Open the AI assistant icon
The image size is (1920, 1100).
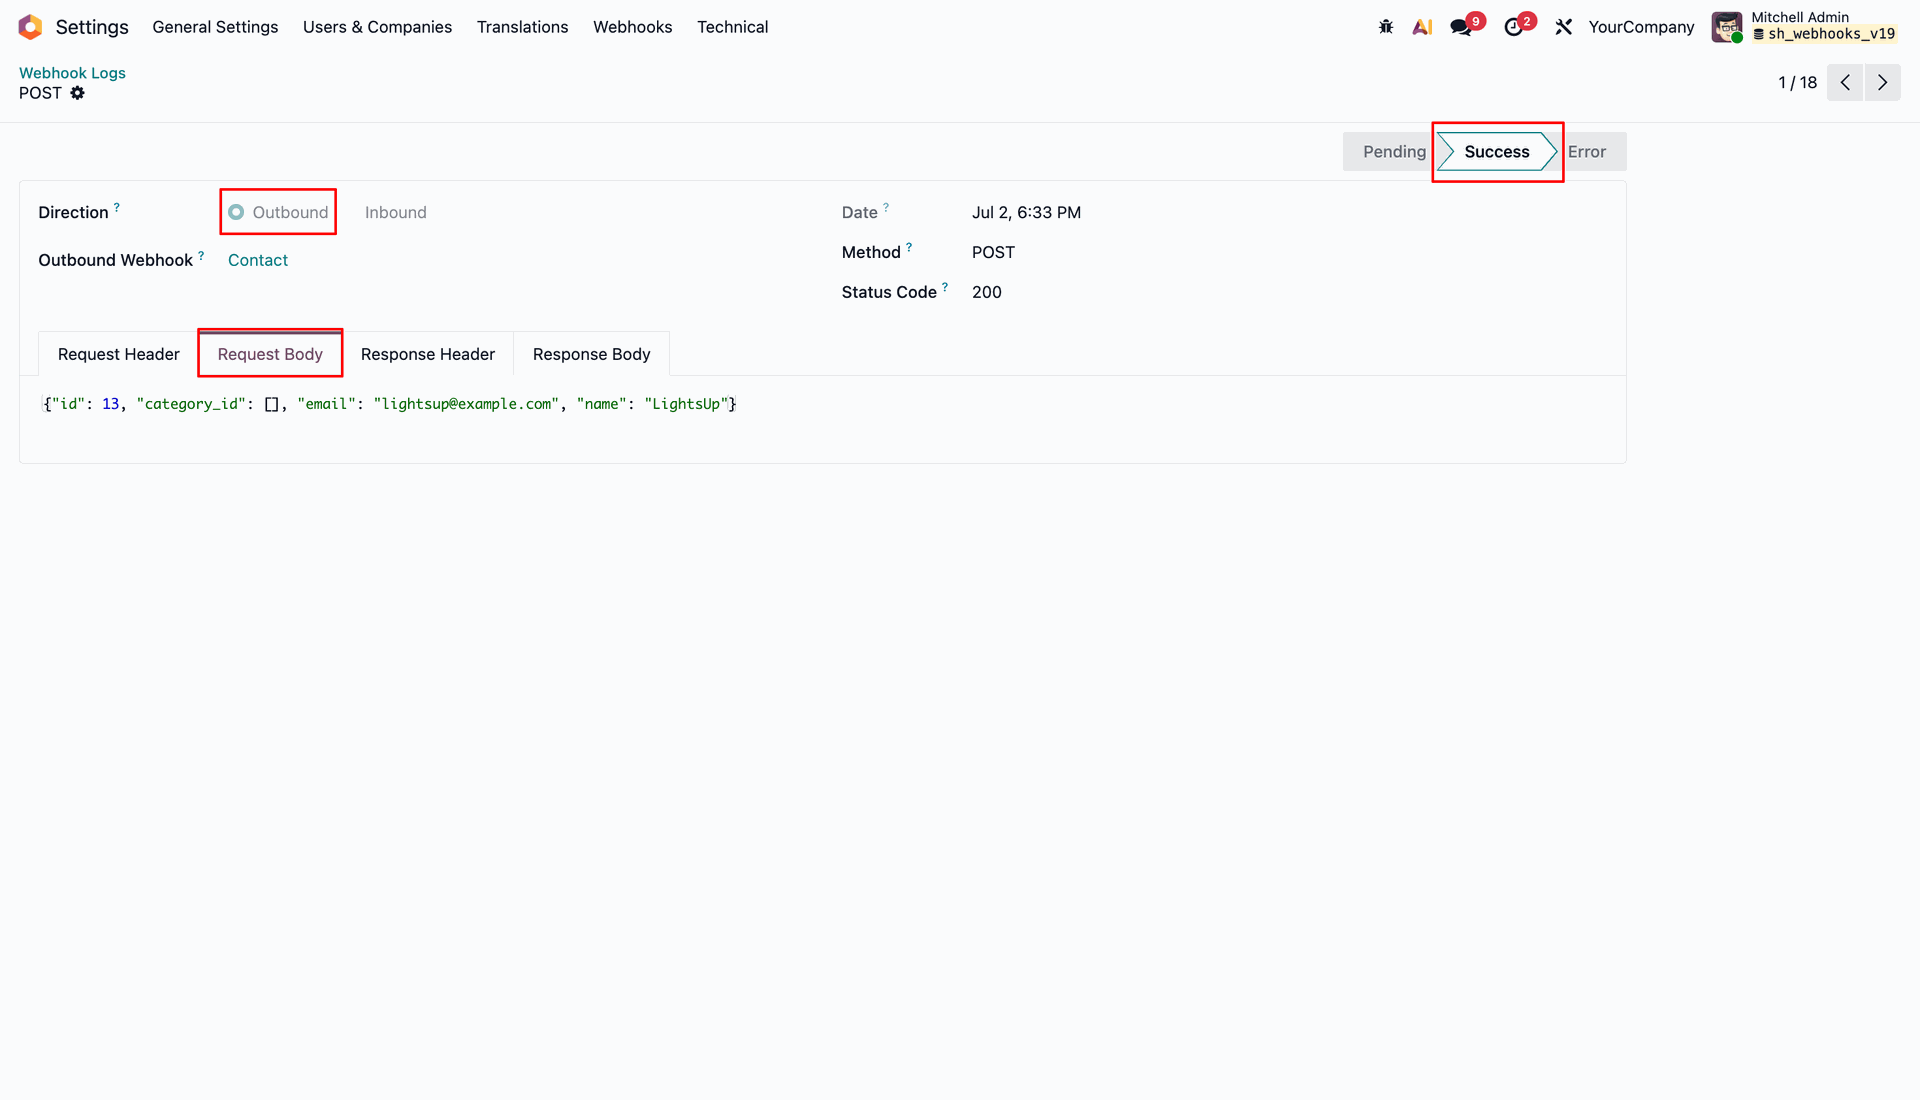point(1422,27)
